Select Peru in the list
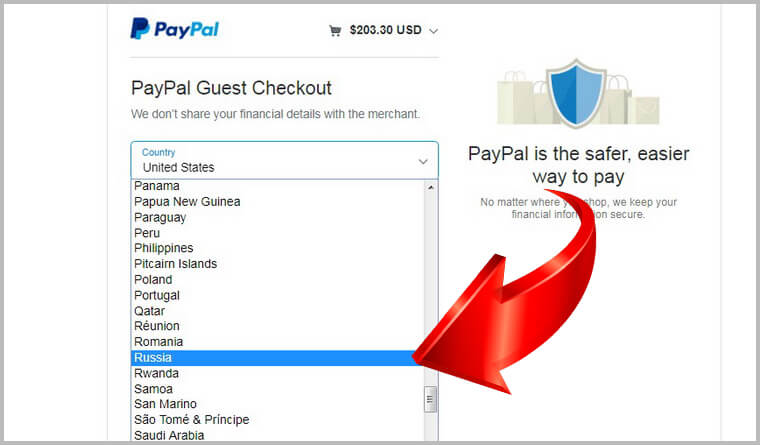 (x=277, y=233)
